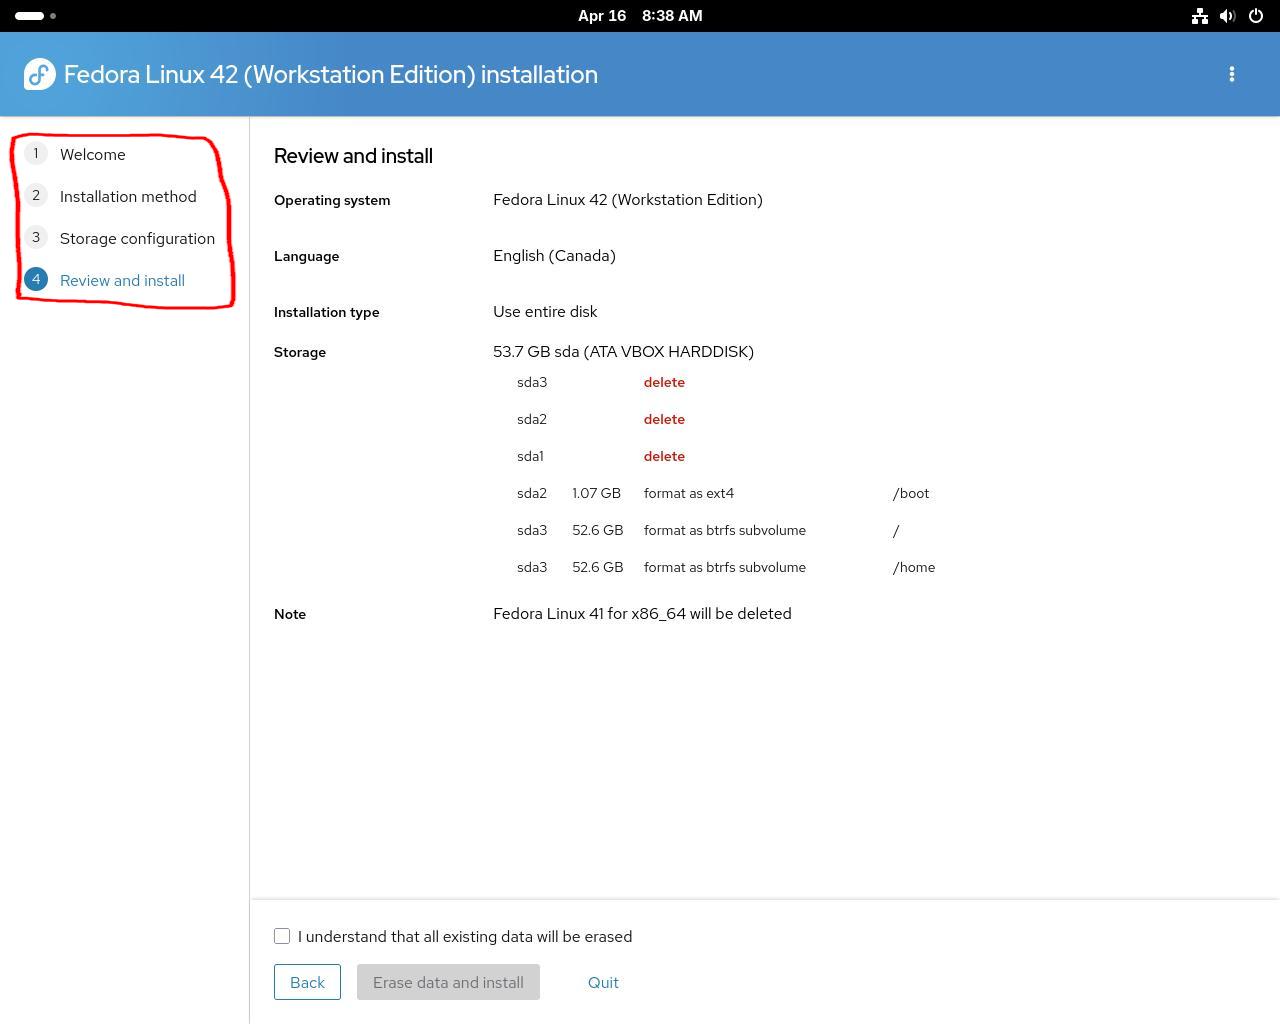Select the 'Fedora Linux 42 (Workstation Edition)' operating system value
The height and width of the screenshot is (1024, 1280).
coord(628,200)
